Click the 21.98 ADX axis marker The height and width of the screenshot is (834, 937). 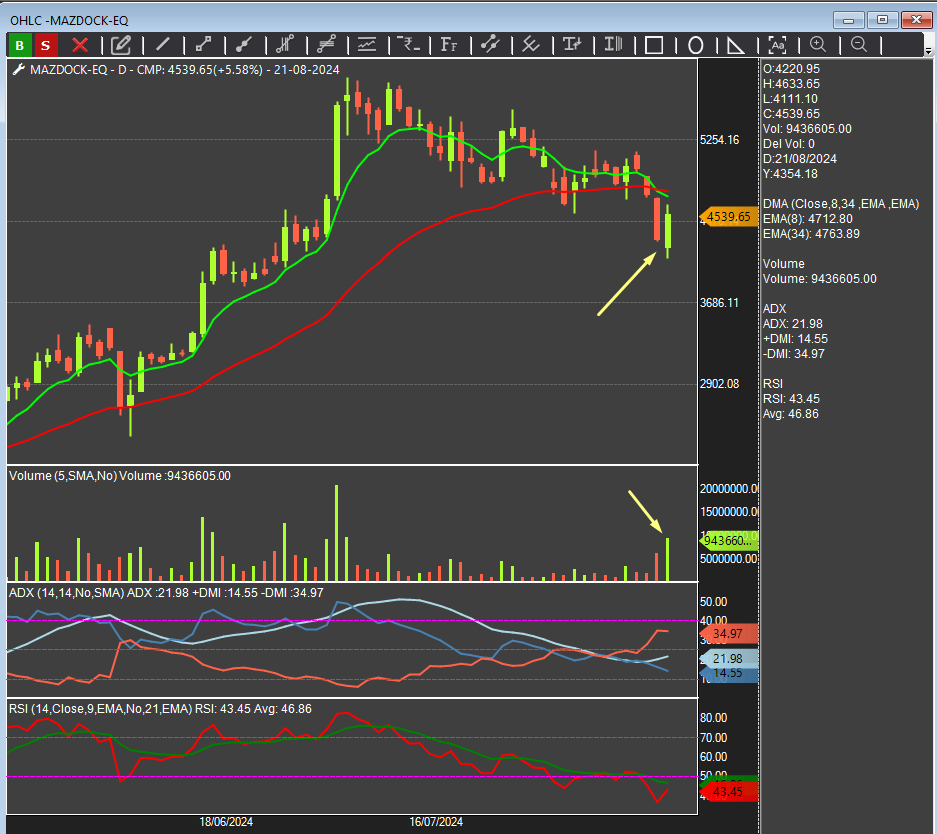(x=728, y=658)
